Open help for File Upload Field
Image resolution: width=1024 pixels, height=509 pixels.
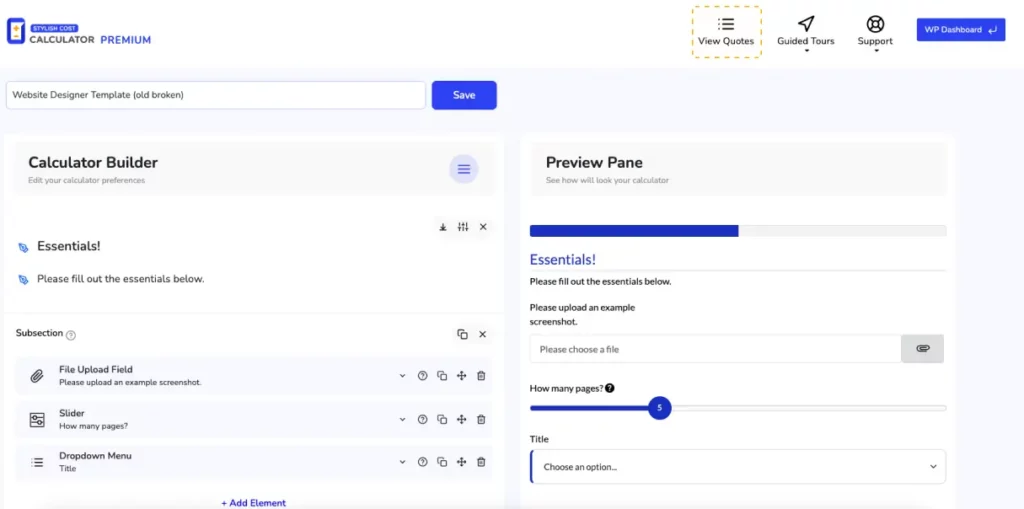pyautogui.click(x=423, y=376)
